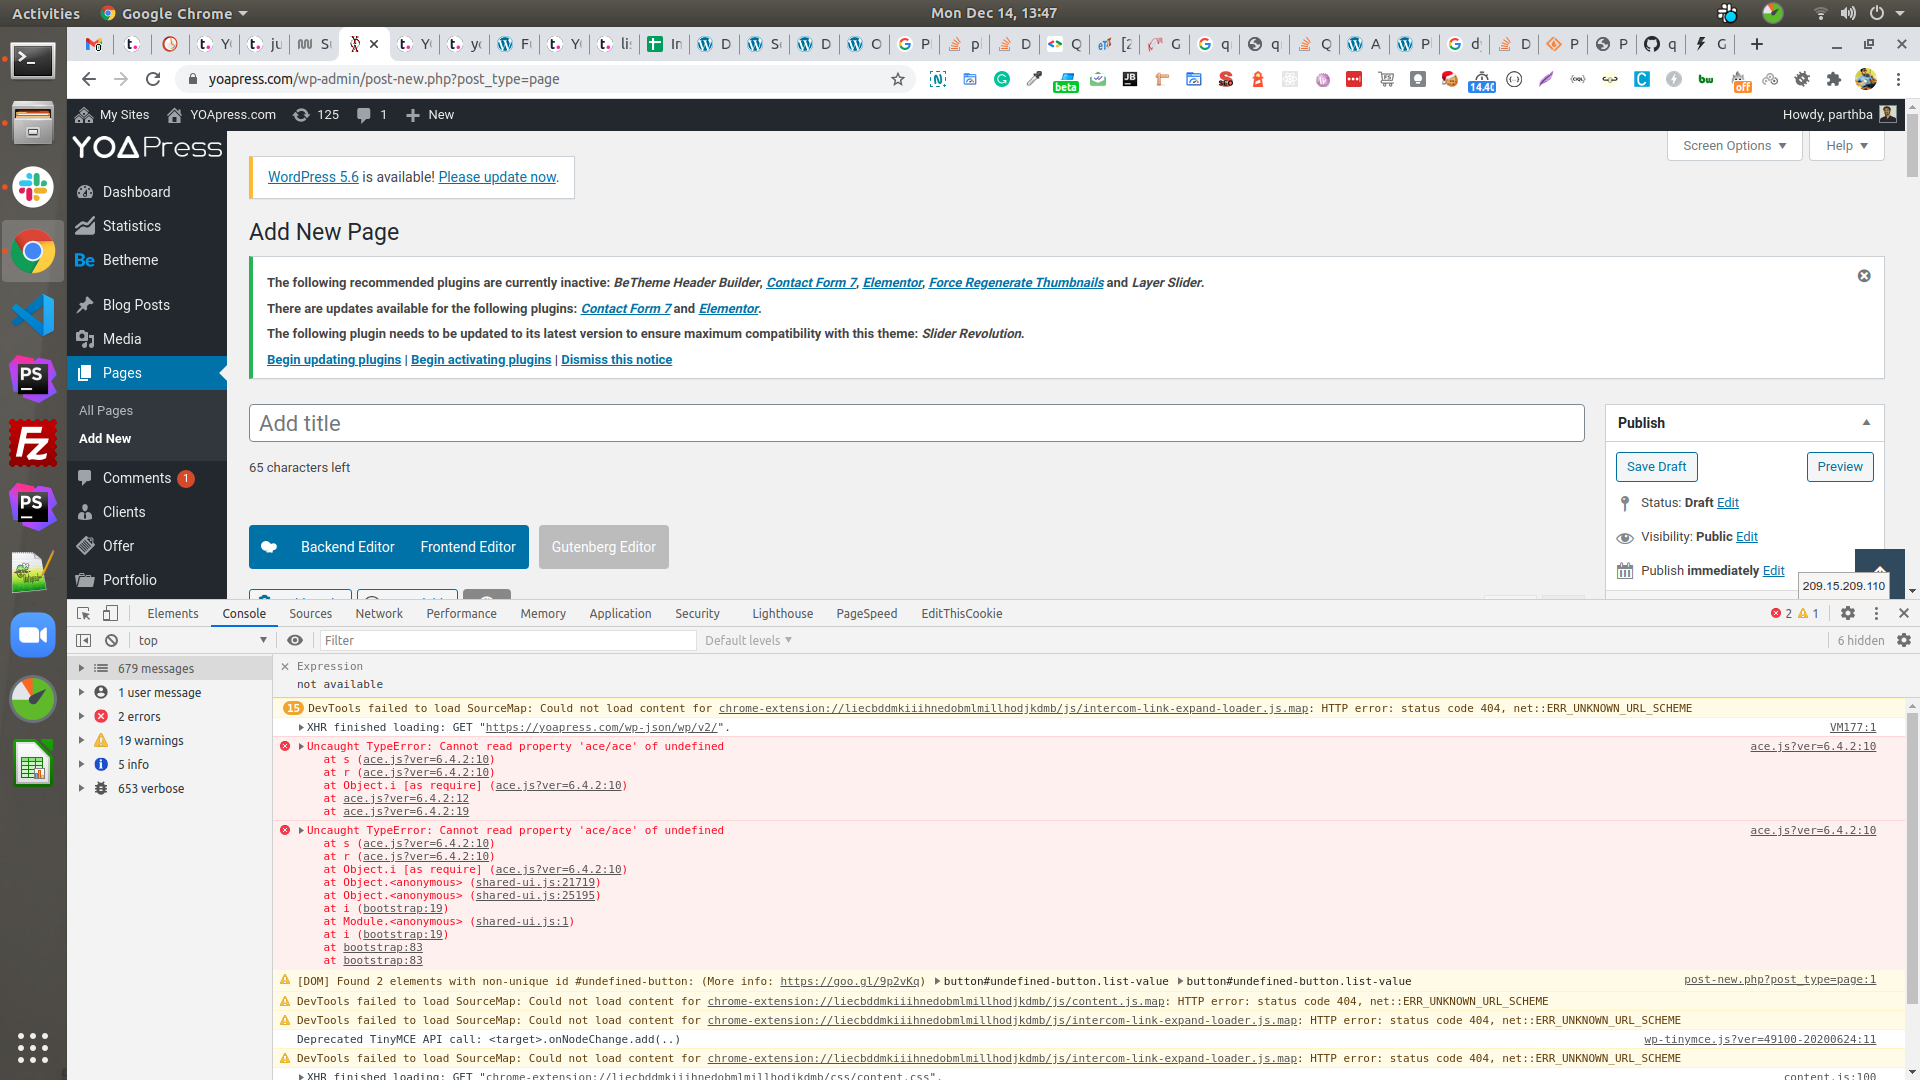
Task: Switch to DevTools Elements tab
Action: click(x=173, y=613)
